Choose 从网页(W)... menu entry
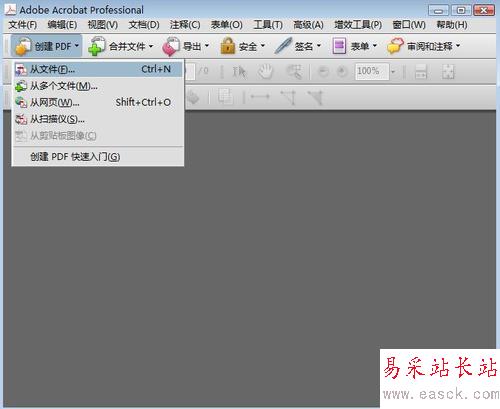Viewport: 500px width, 409px height. point(98,102)
